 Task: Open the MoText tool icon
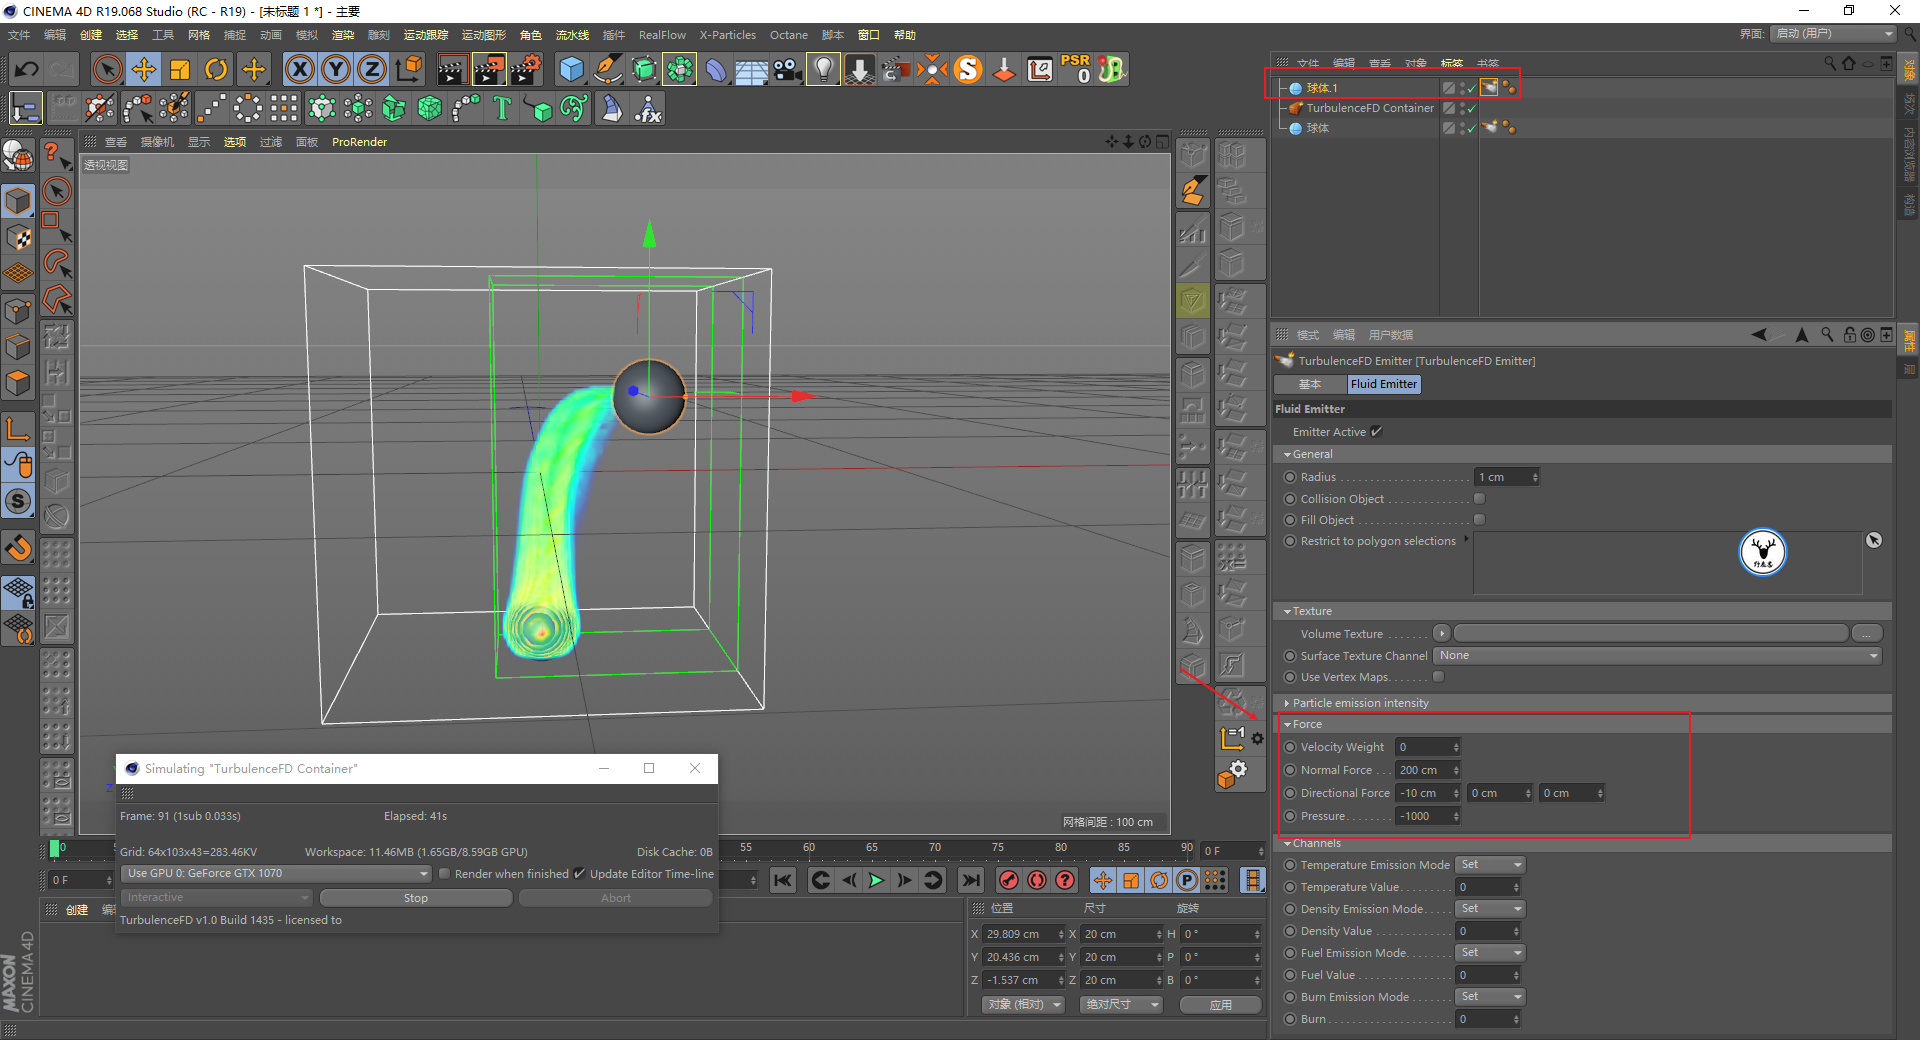tap(502, 108)
